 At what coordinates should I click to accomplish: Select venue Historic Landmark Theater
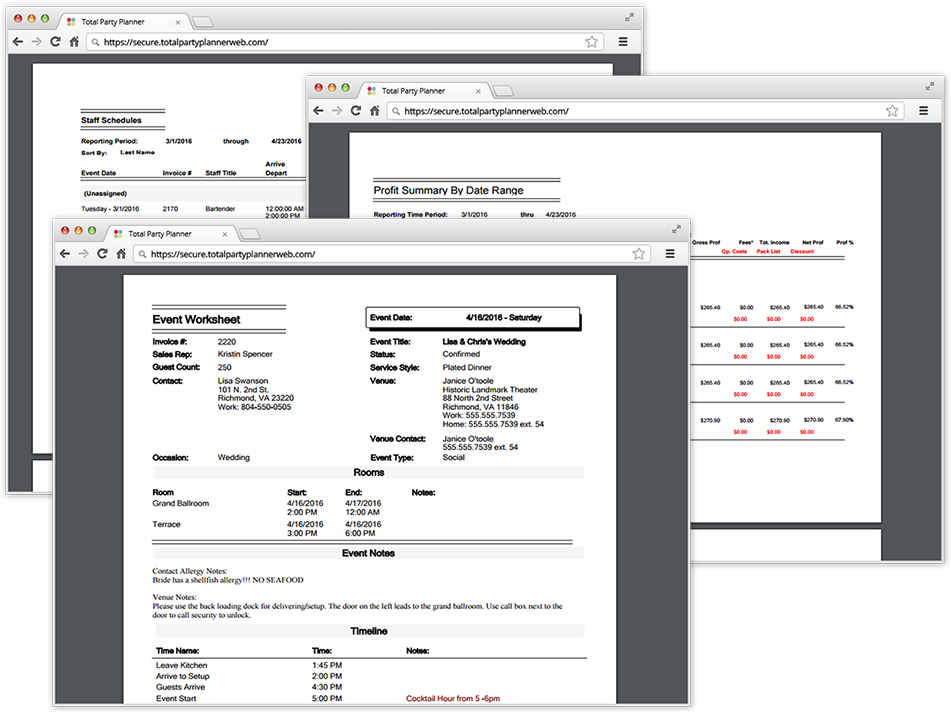[x=490, y=390]
